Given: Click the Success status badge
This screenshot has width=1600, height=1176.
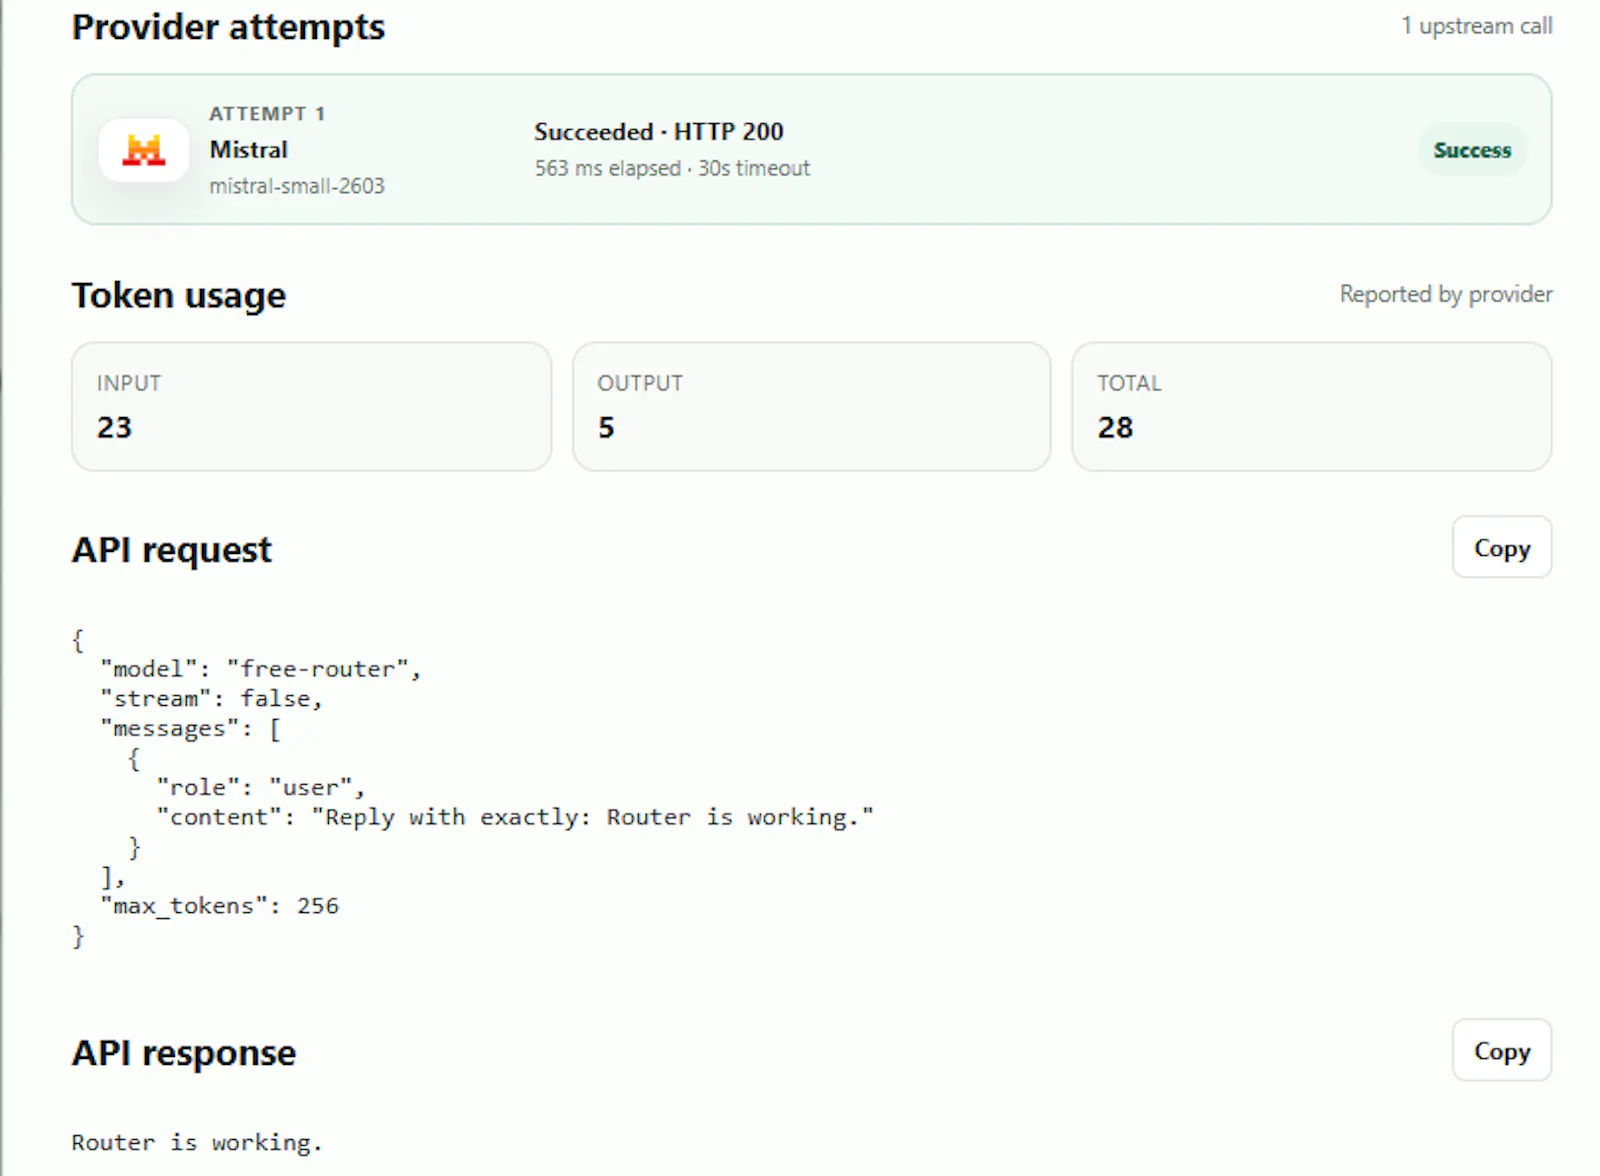Looking at the screenshot, I should tap(1472, 150).
